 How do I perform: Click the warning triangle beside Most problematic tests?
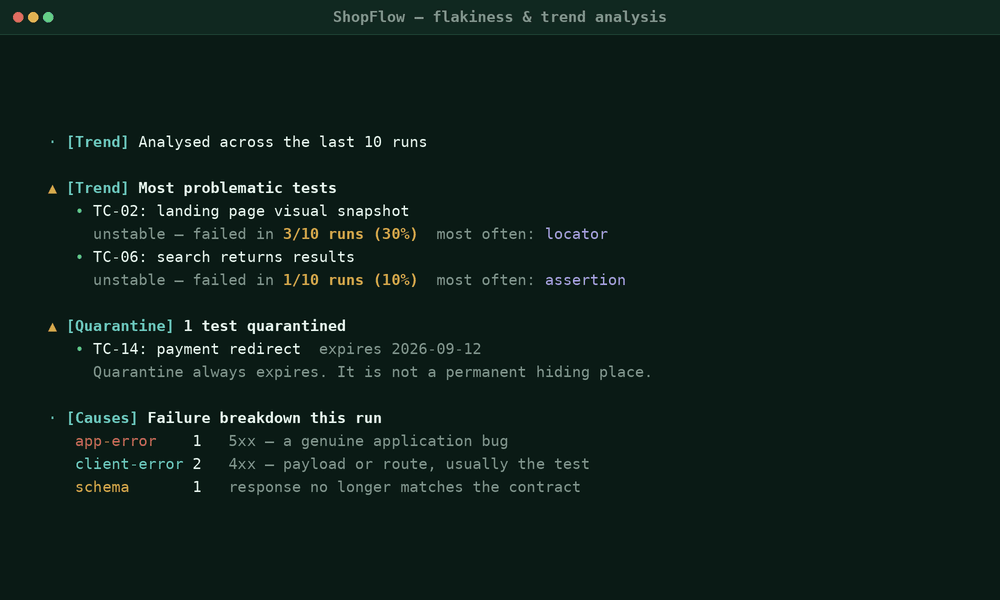[x=52, y=189]
